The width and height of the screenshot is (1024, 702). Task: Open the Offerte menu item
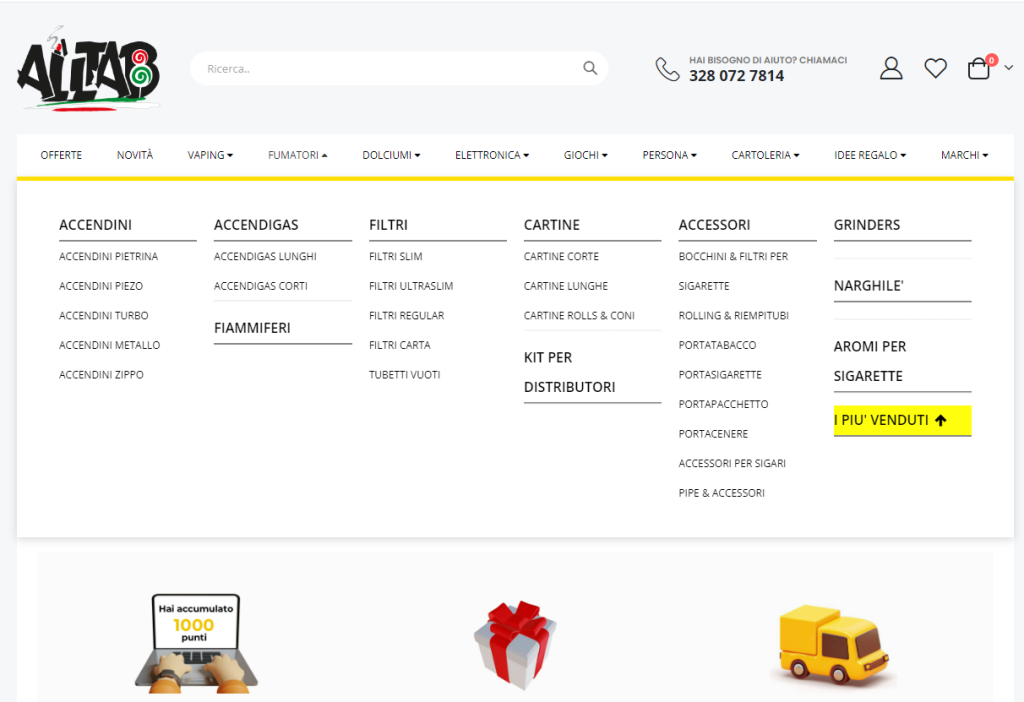coord(61,155)
